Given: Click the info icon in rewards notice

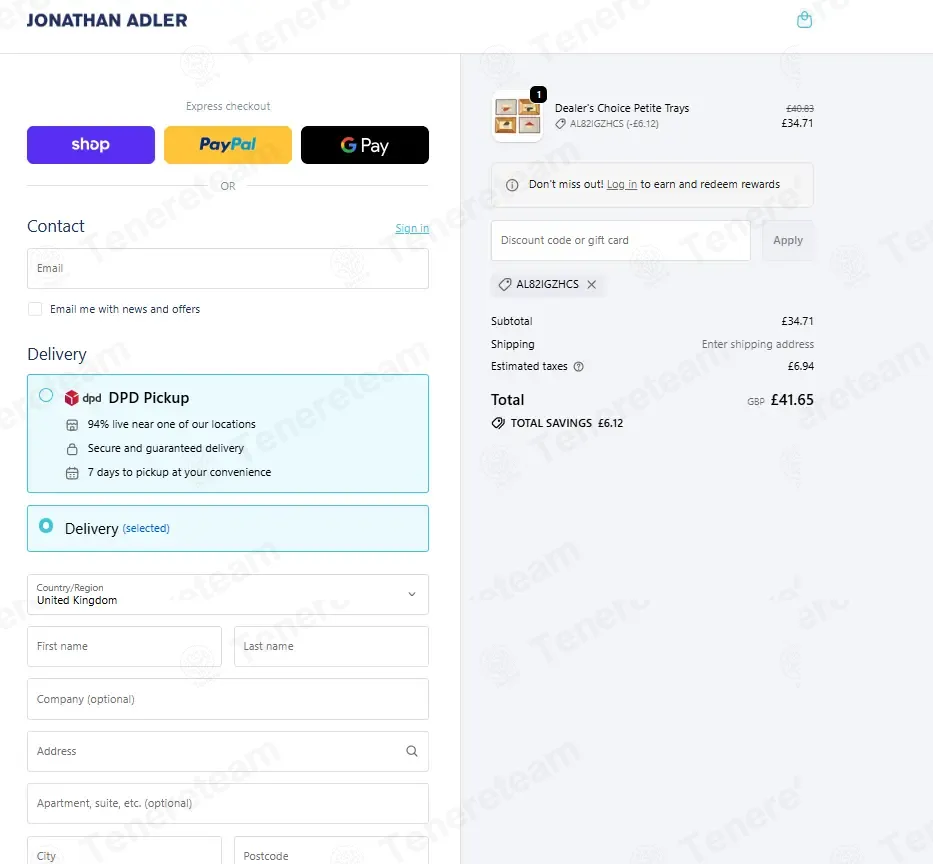Looking at the screenshot, I should click(512, 185).
